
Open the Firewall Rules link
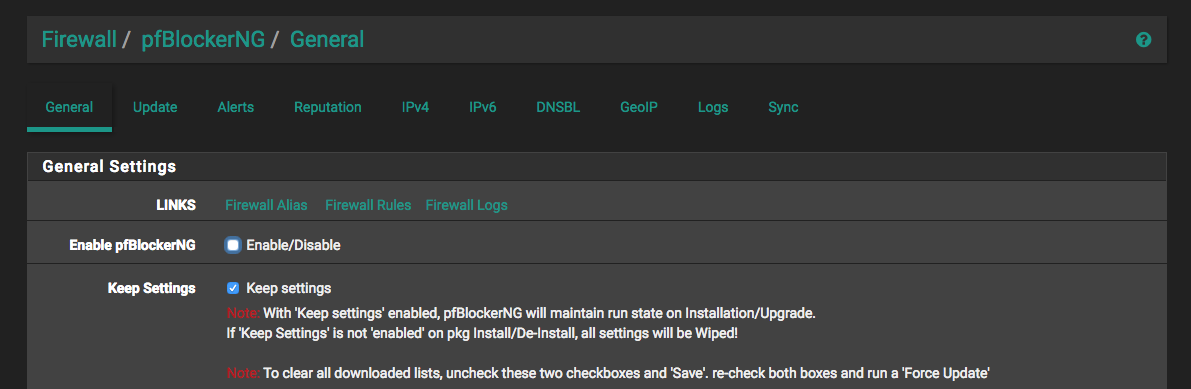pos(368,205)
